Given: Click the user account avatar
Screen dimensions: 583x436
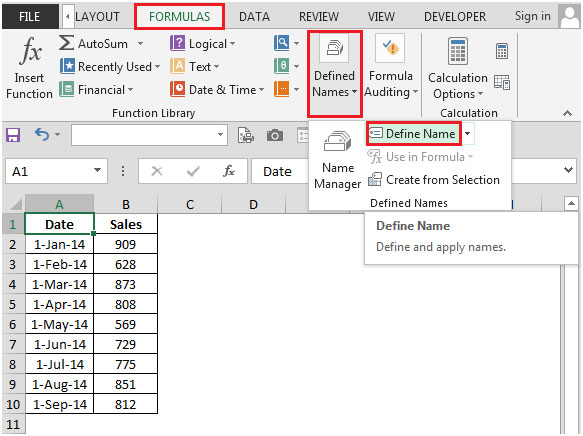Looking at the screenshot, I should click(x=569, y=16).
